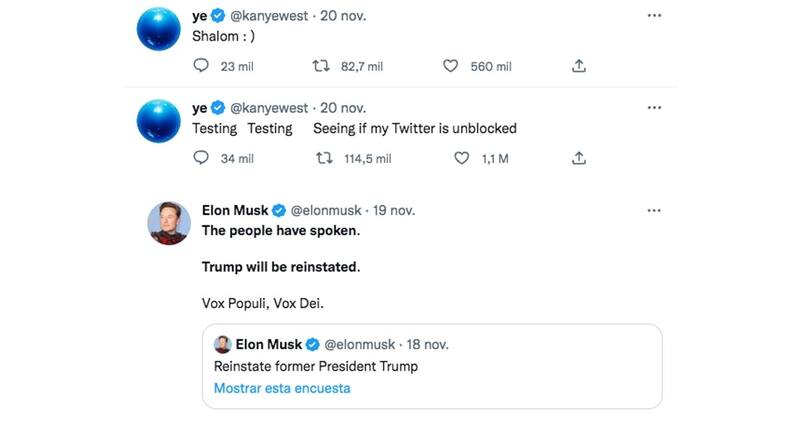Image resolution: width=800 pixels, height=424 pixels.
Task: Open the quoted "Reinstate former President Trump" tweet
Action: pyautogui.click(x=430, y=366)
